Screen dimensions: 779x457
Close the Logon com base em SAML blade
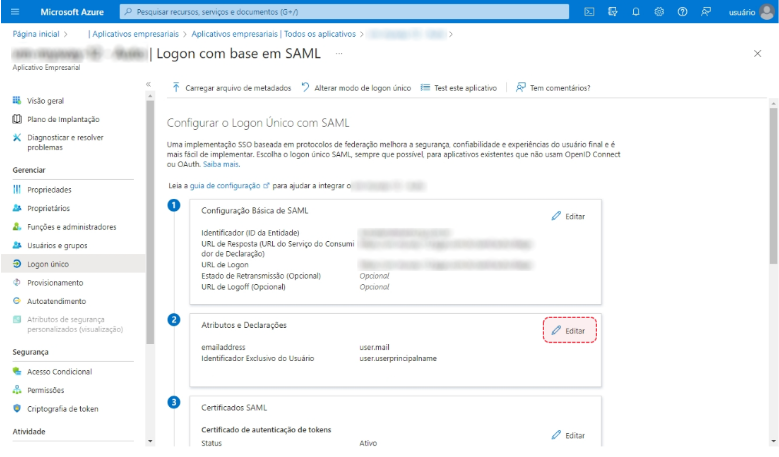pyautogui.click(x=757, y=54)
